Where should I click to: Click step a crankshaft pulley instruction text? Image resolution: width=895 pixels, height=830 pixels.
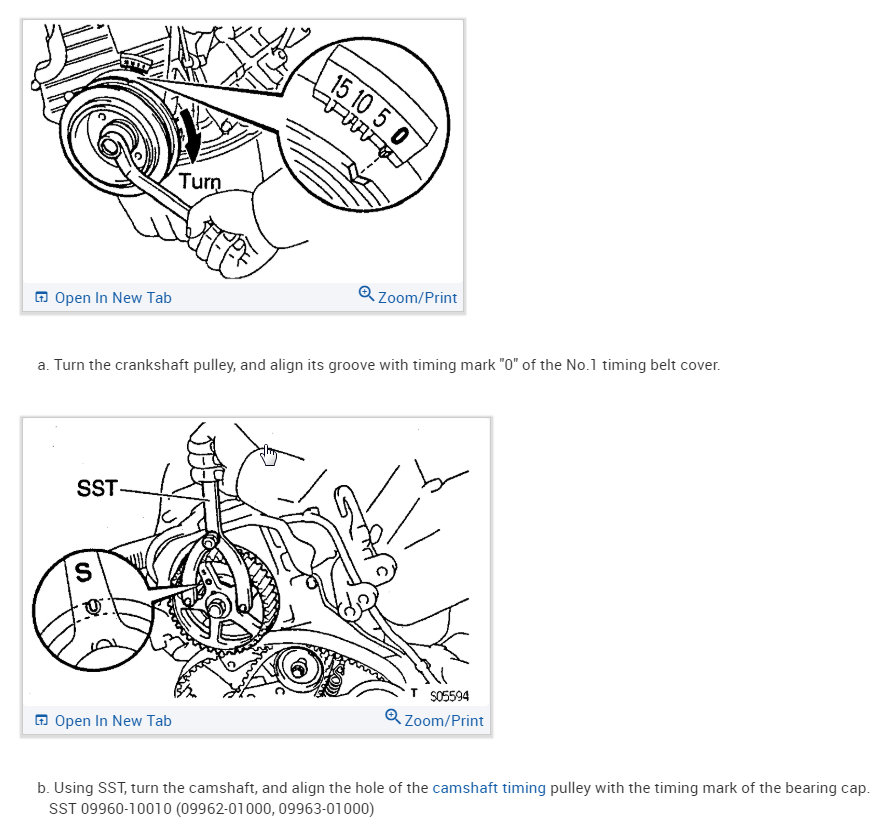[x=379, y=365]
